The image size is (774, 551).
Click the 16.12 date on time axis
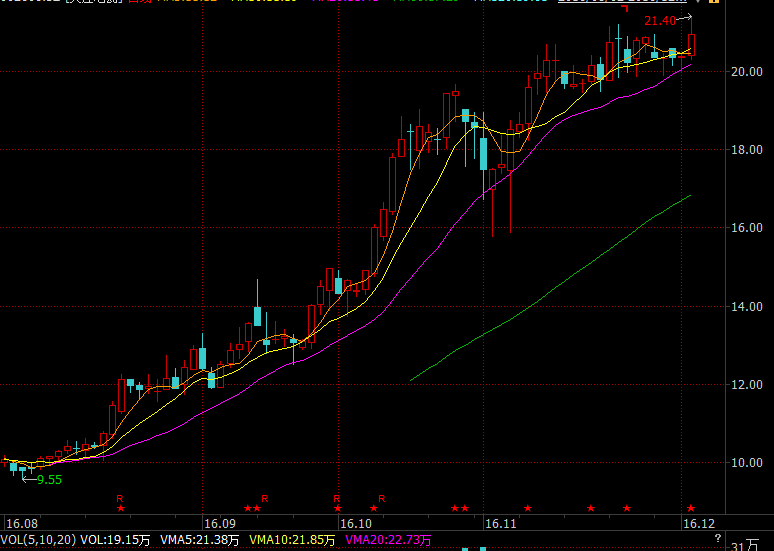click(x=698, y=523)
